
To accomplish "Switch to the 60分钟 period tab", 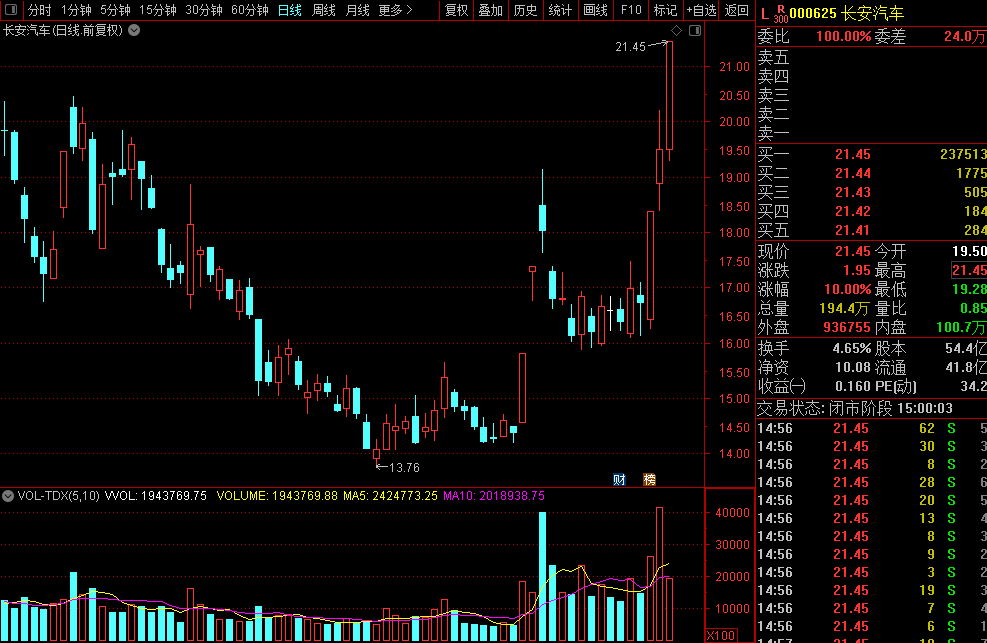I will (x=249, y=10).
